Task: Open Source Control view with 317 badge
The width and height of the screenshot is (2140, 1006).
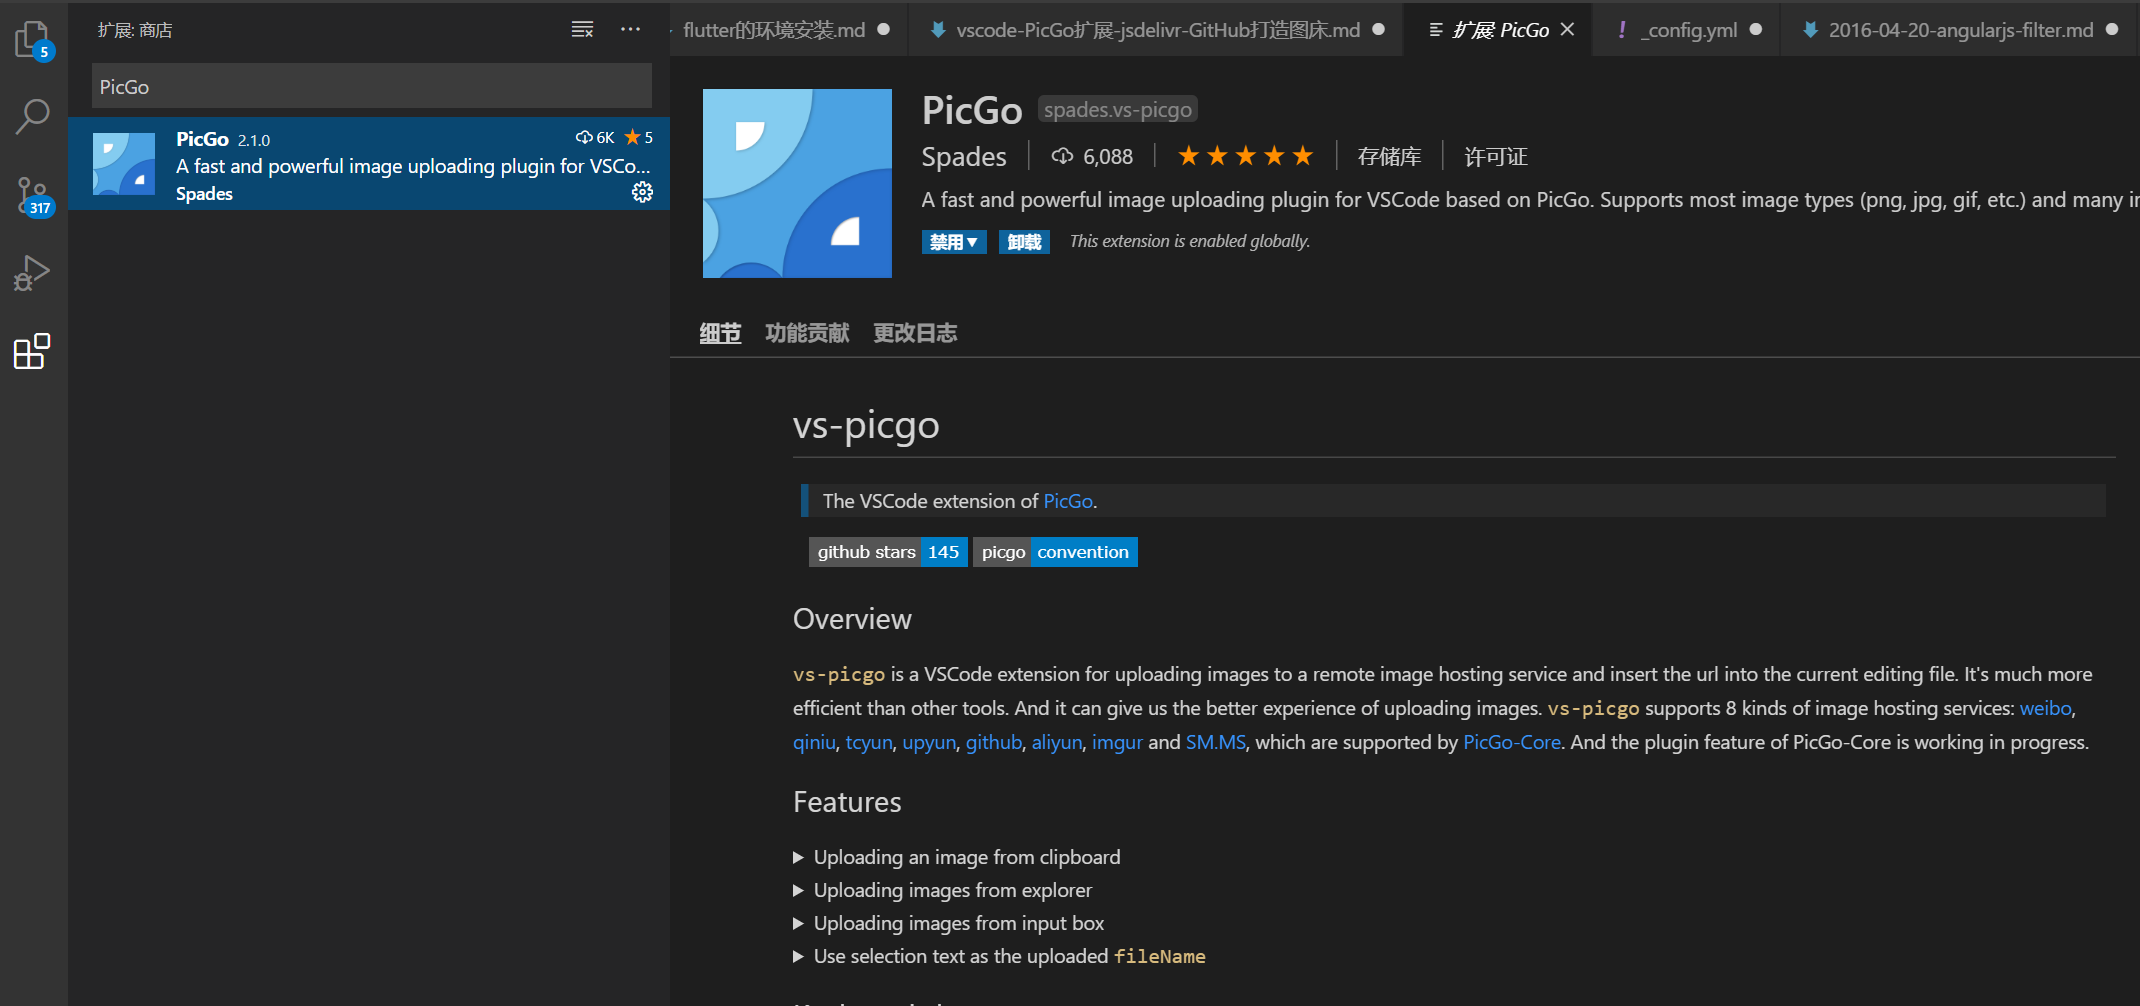Action: (x=33, y=196)
